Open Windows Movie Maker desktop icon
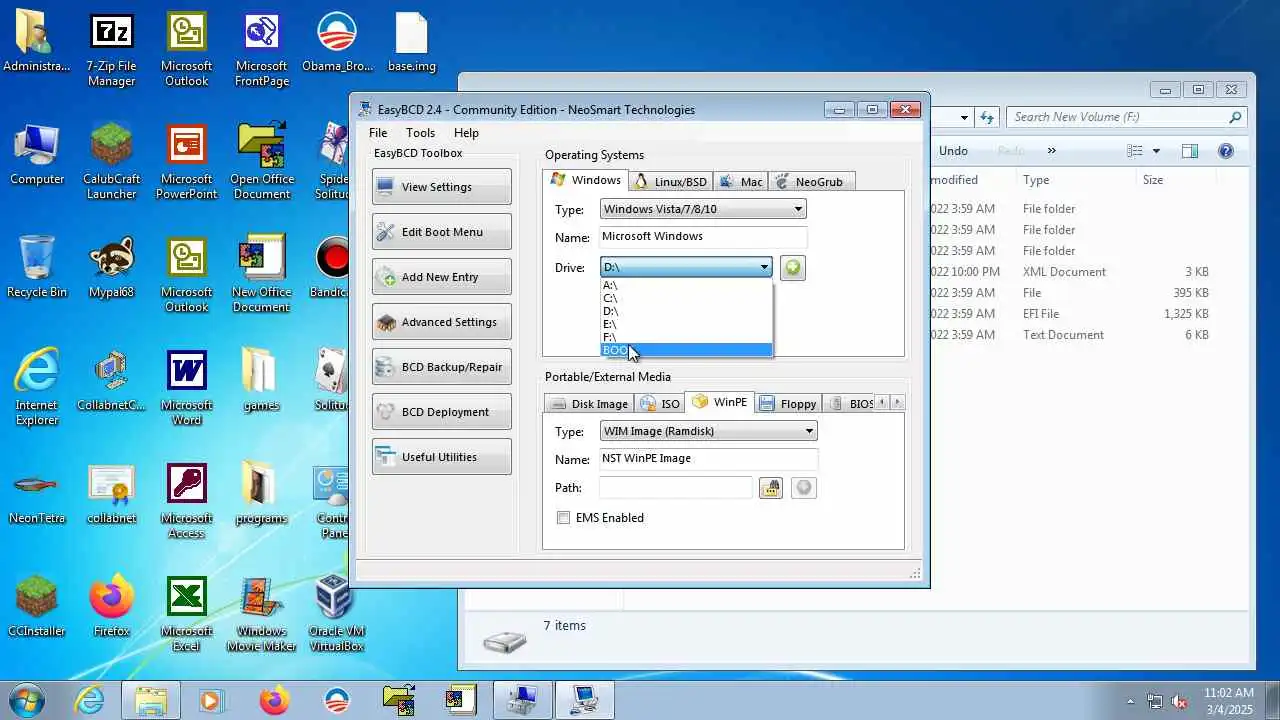1280x720 pixels. click(x=261, y=614)
